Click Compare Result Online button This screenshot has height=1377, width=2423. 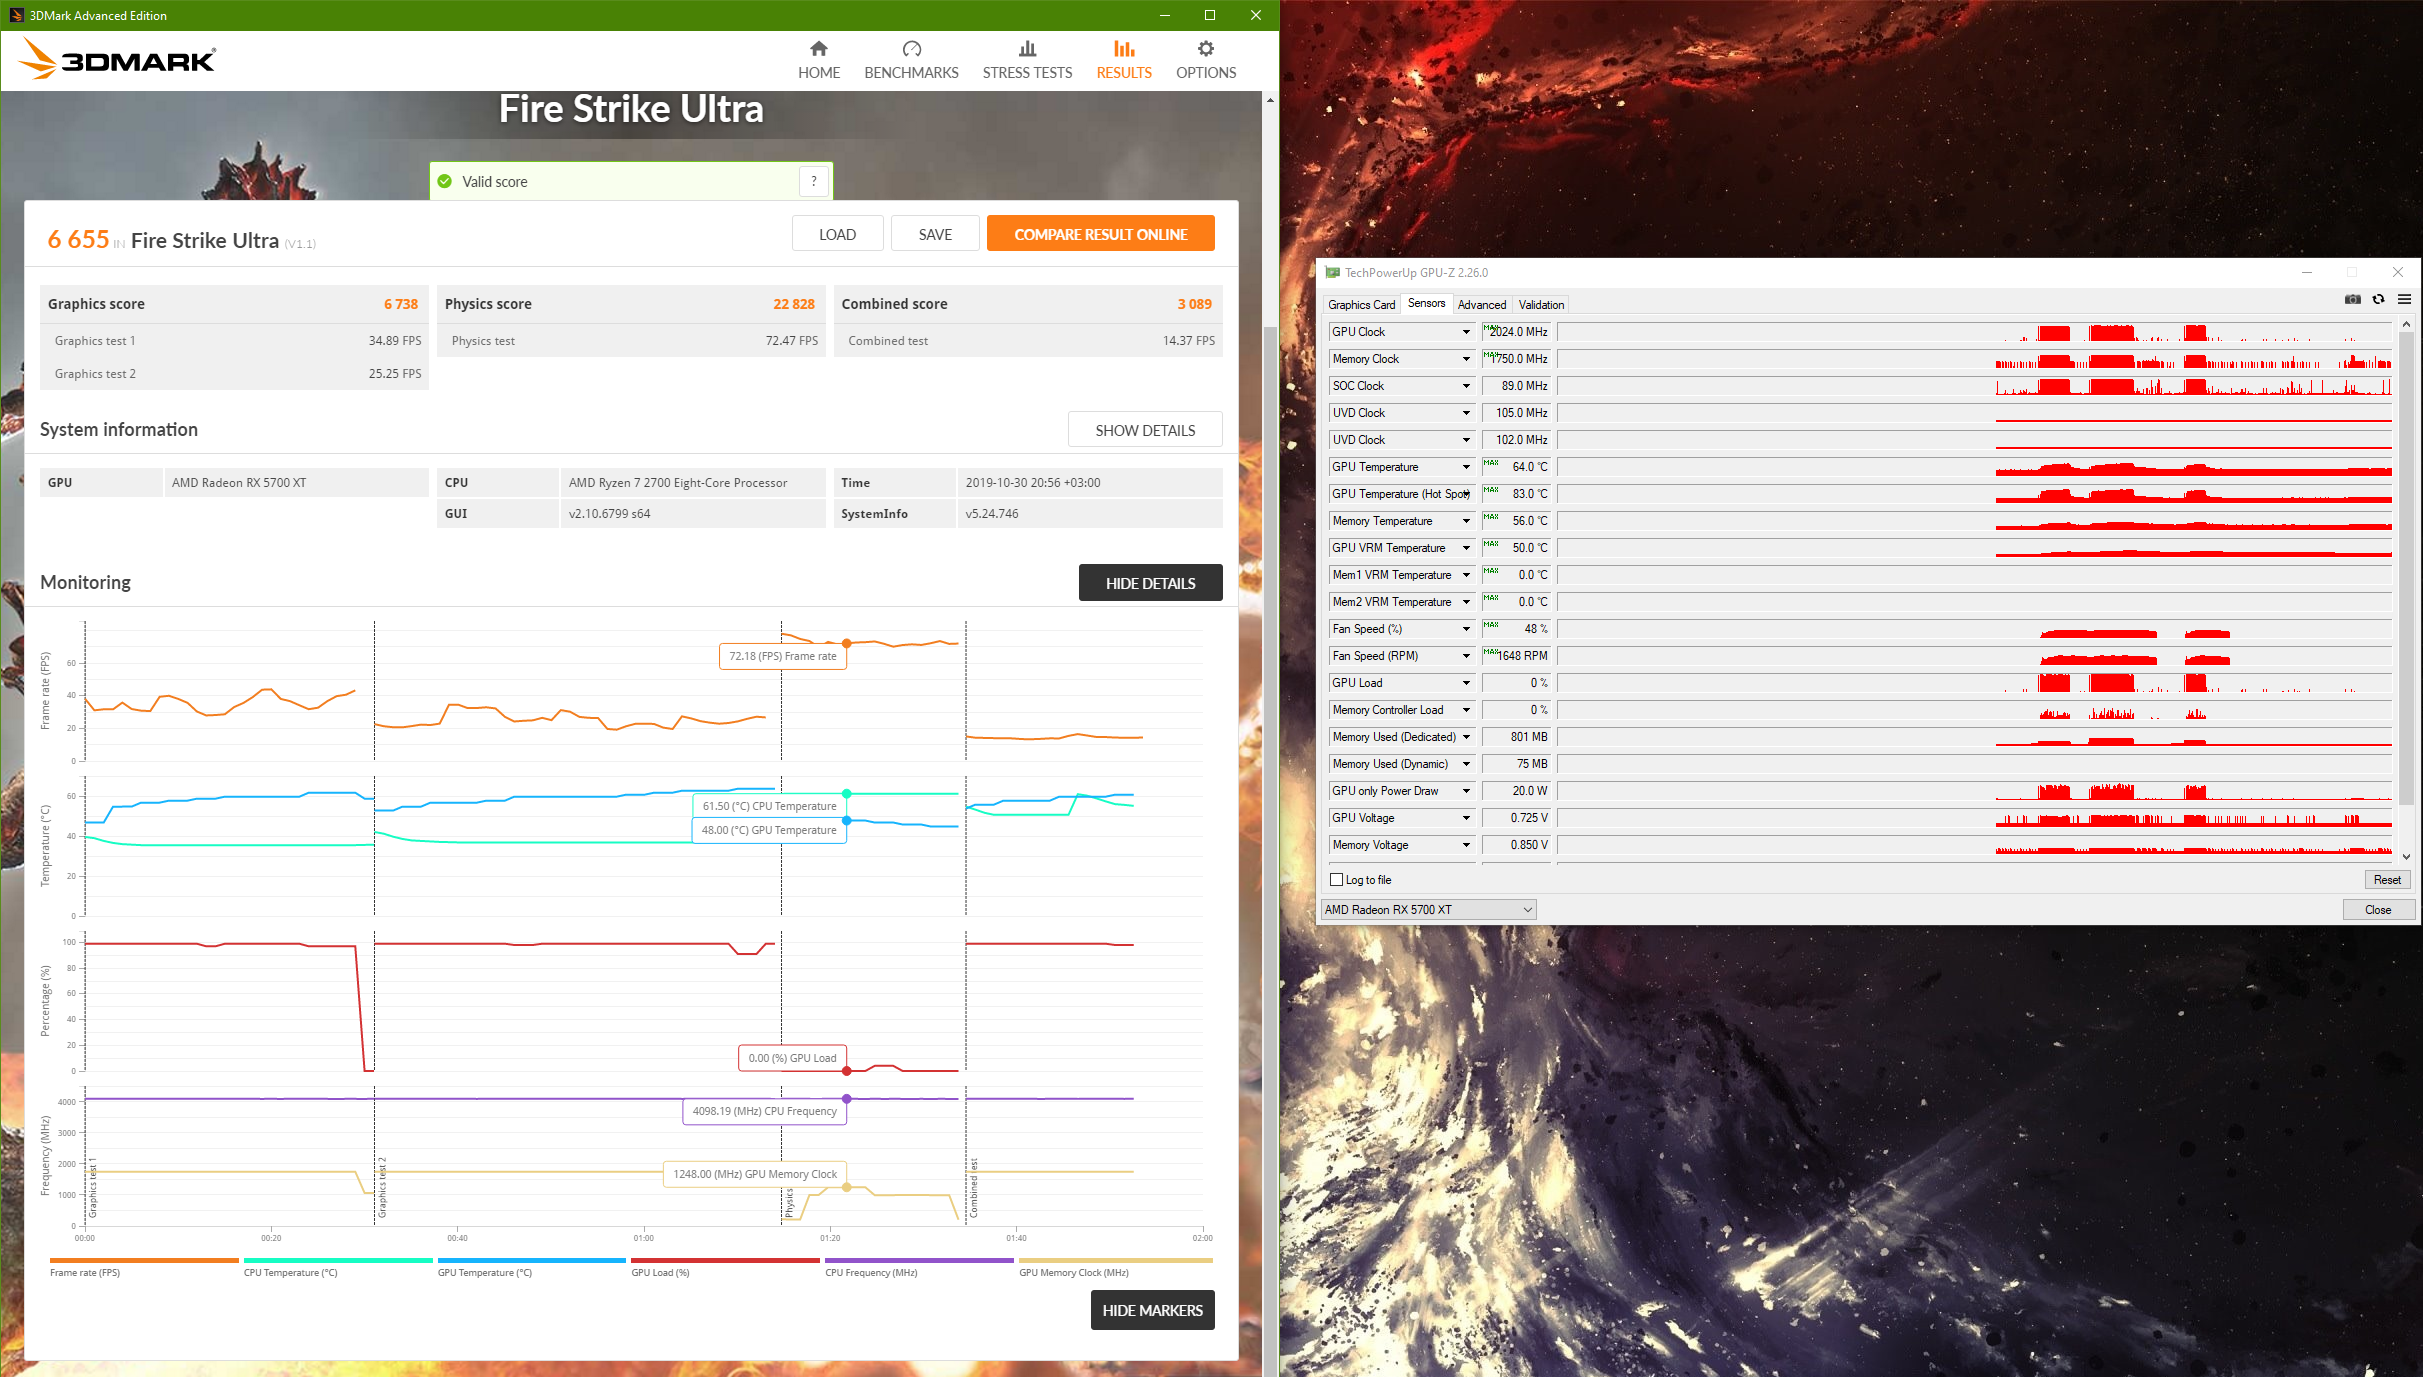tap(1100, 234)
